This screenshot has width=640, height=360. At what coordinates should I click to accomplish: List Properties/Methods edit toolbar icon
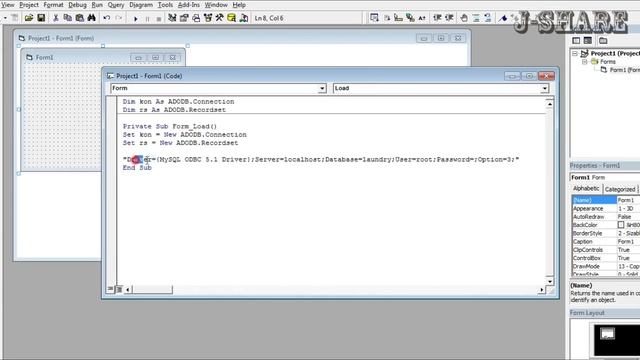coord(374,18)
